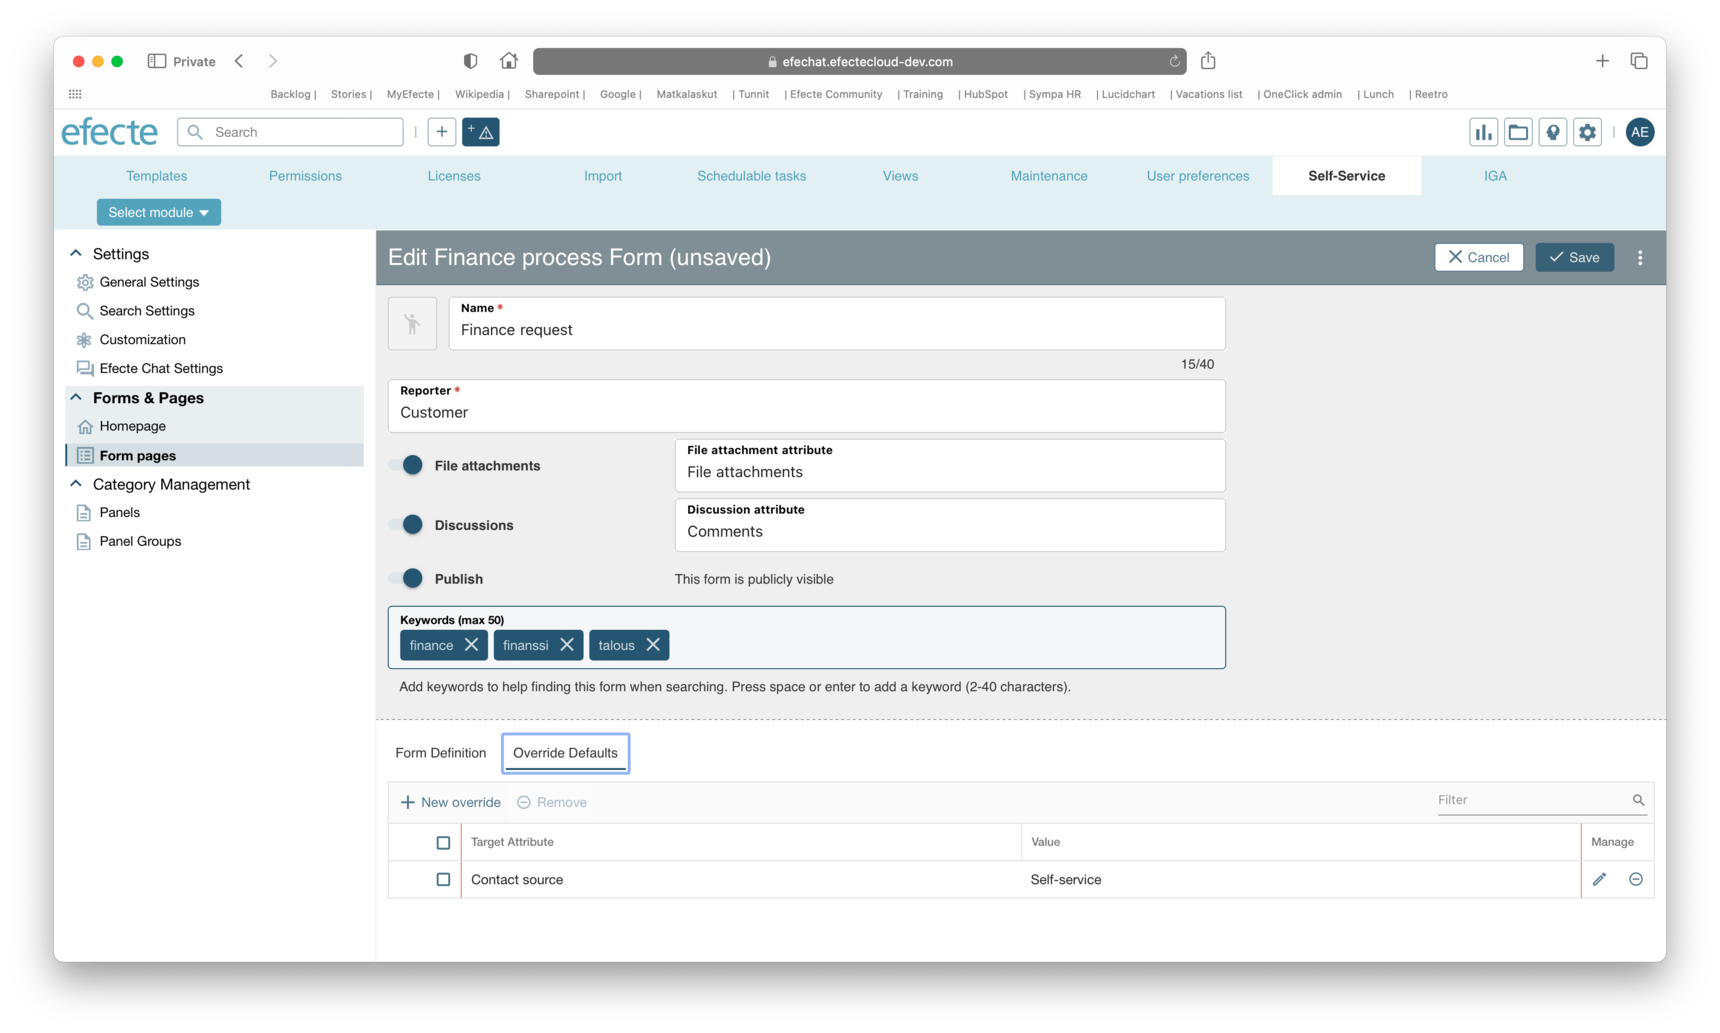Screen dimensions: 1720x1033
Task: Check the Contact source row checkbox
Action: (443, 879)
